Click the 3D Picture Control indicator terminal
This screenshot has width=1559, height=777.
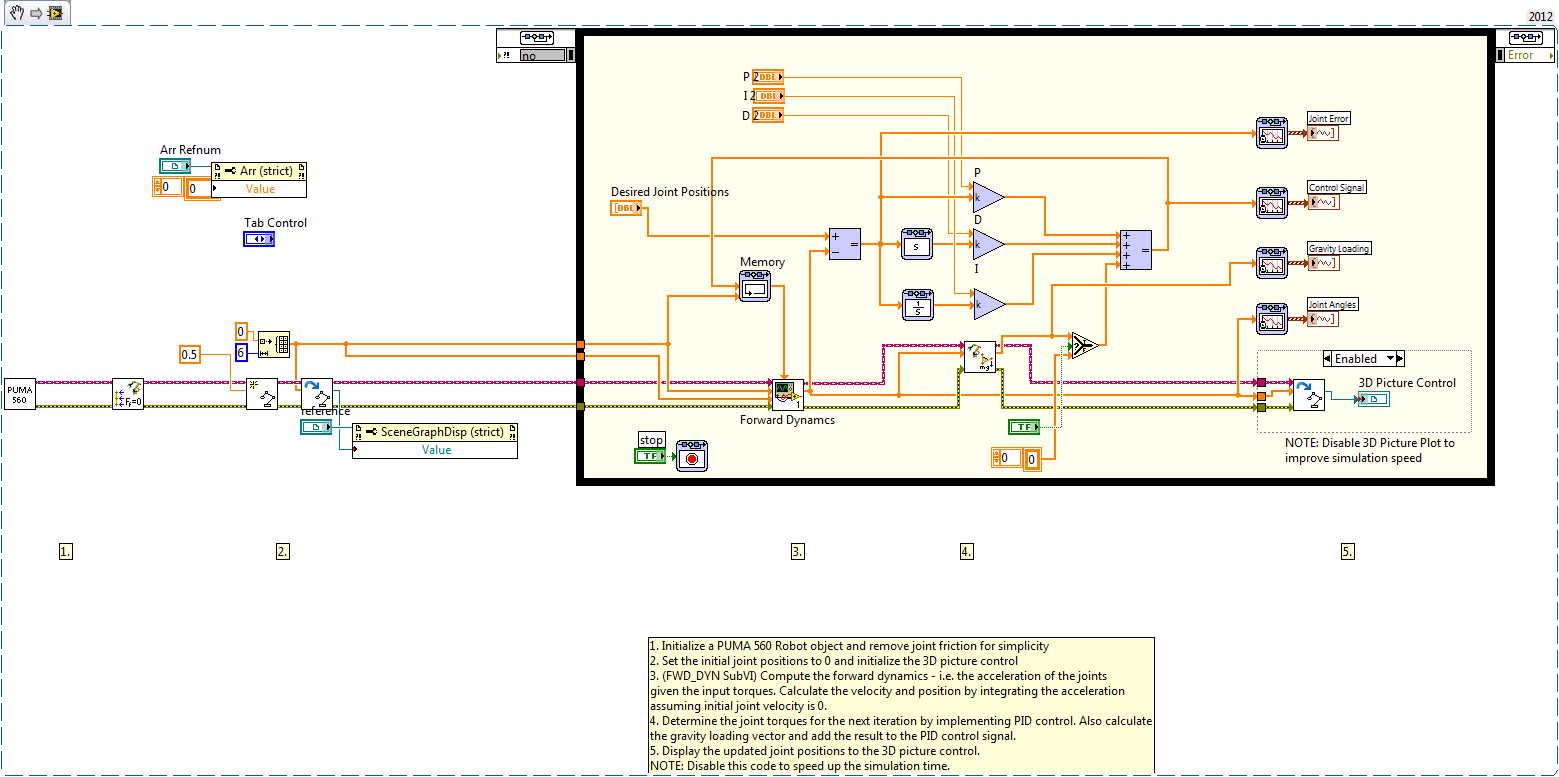tap(1372, 400)
